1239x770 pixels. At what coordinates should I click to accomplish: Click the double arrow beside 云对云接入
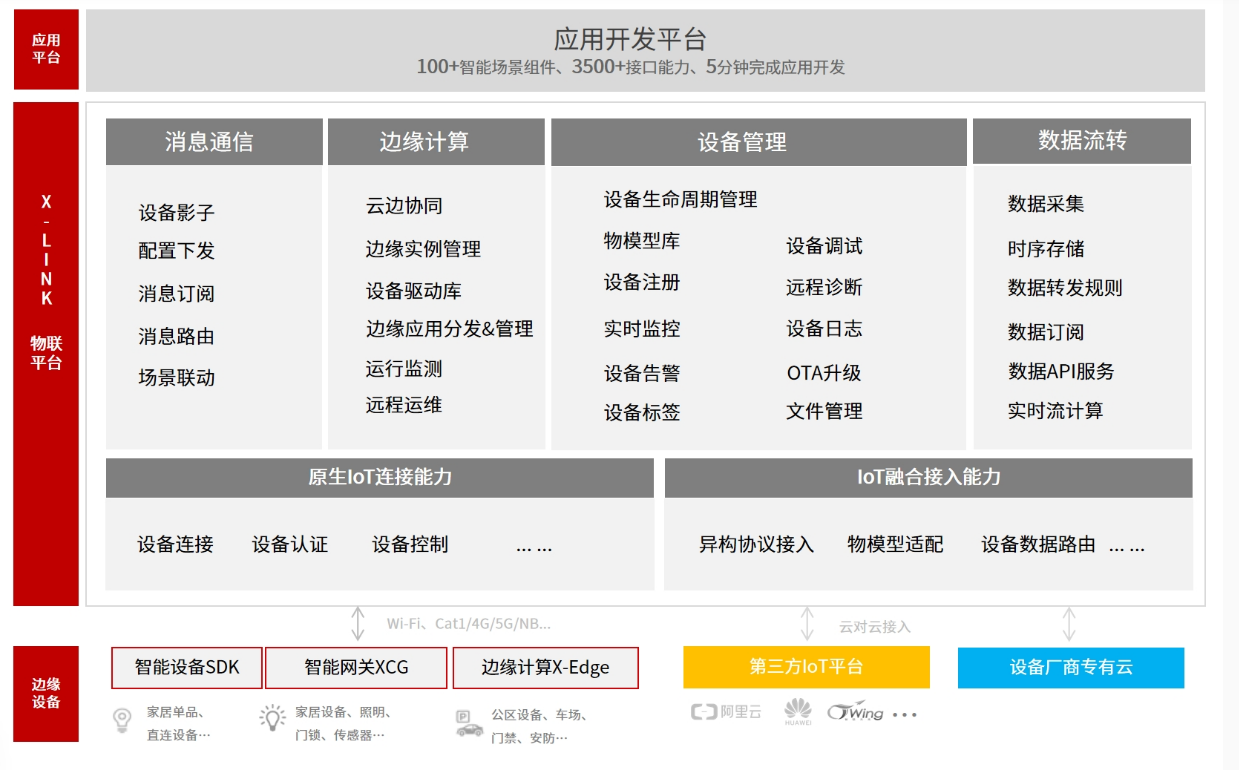(x=807, y=623)
